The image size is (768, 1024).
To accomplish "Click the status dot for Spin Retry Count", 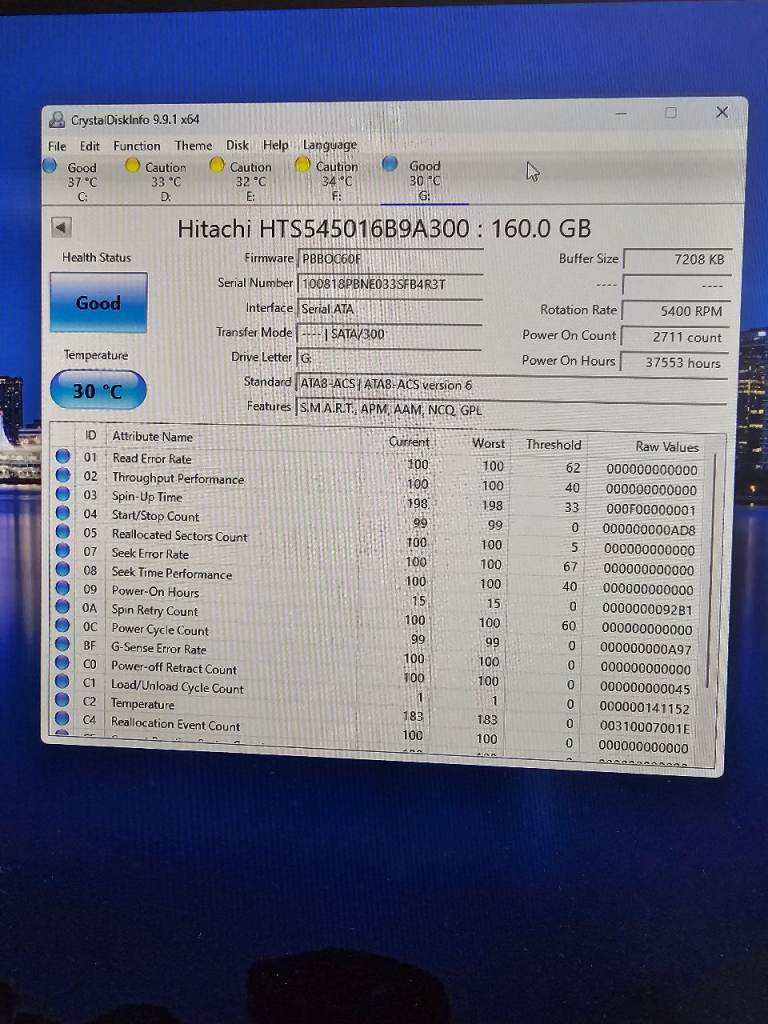I will click(x=62, y=607).
